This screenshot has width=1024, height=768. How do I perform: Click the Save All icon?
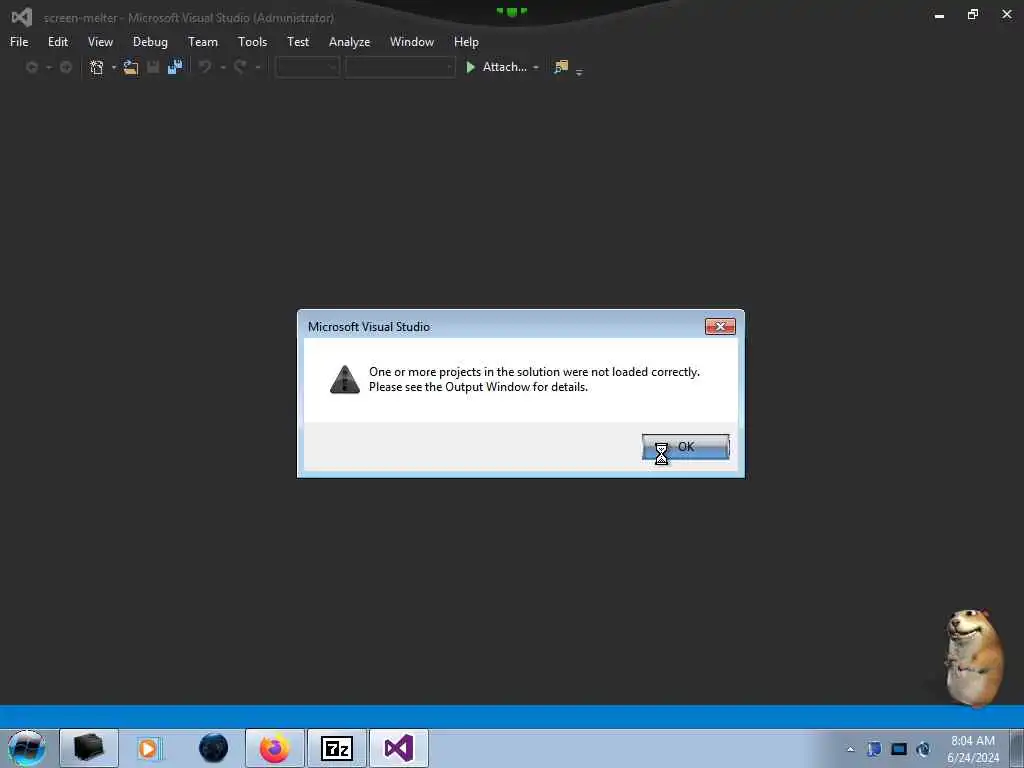pyautogui.click(x=175, y=67)
